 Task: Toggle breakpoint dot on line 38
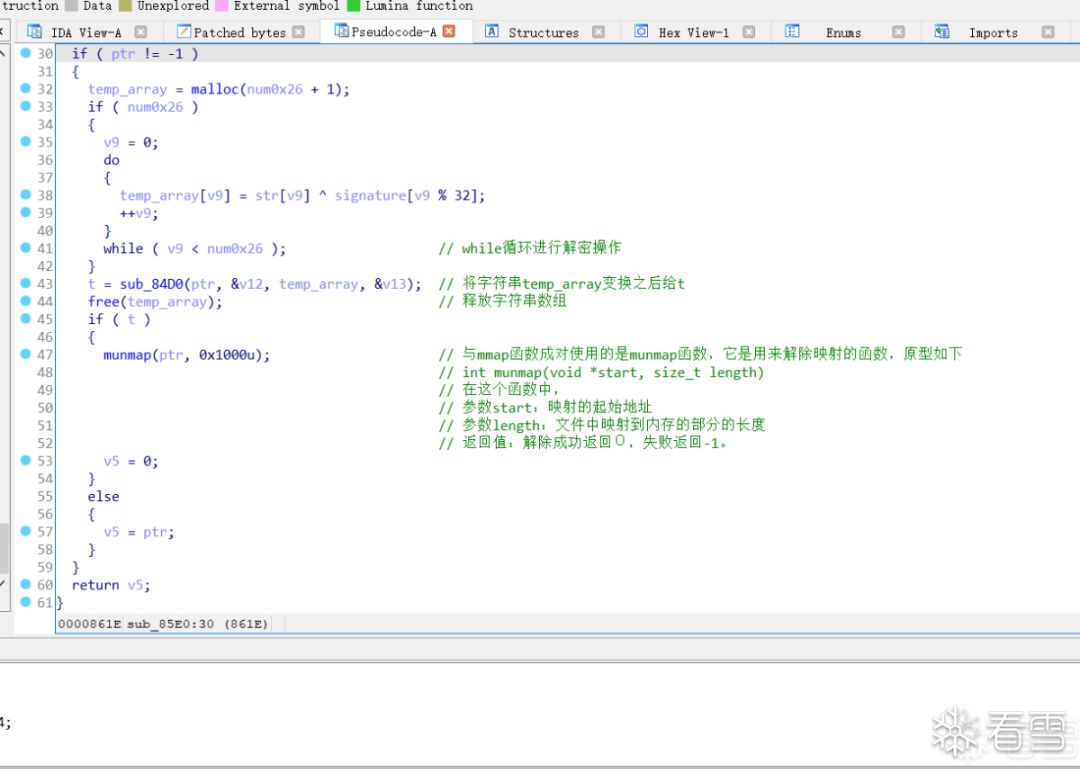click(25, 194)
